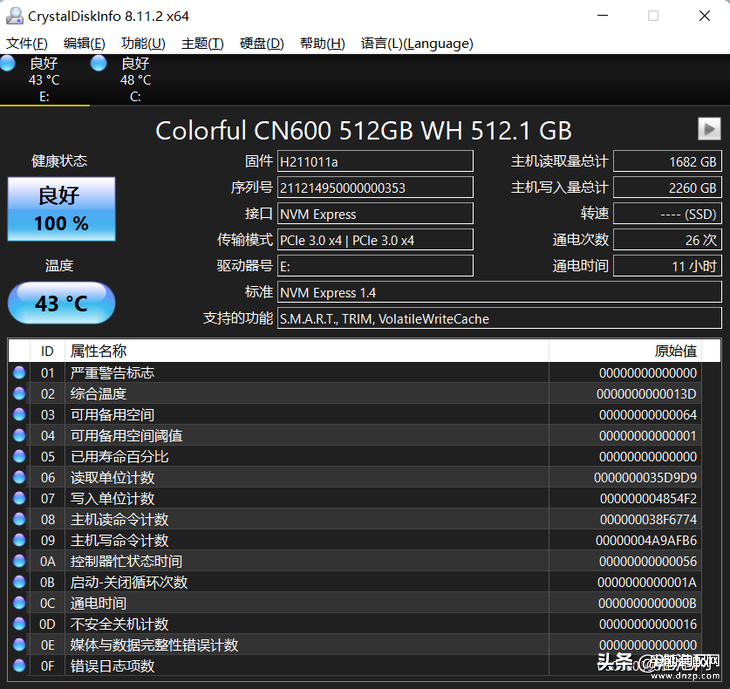The image size is (730, 689).
Task: Open the 语言(L)(Language) menu
Action: (x=417, y=43)
